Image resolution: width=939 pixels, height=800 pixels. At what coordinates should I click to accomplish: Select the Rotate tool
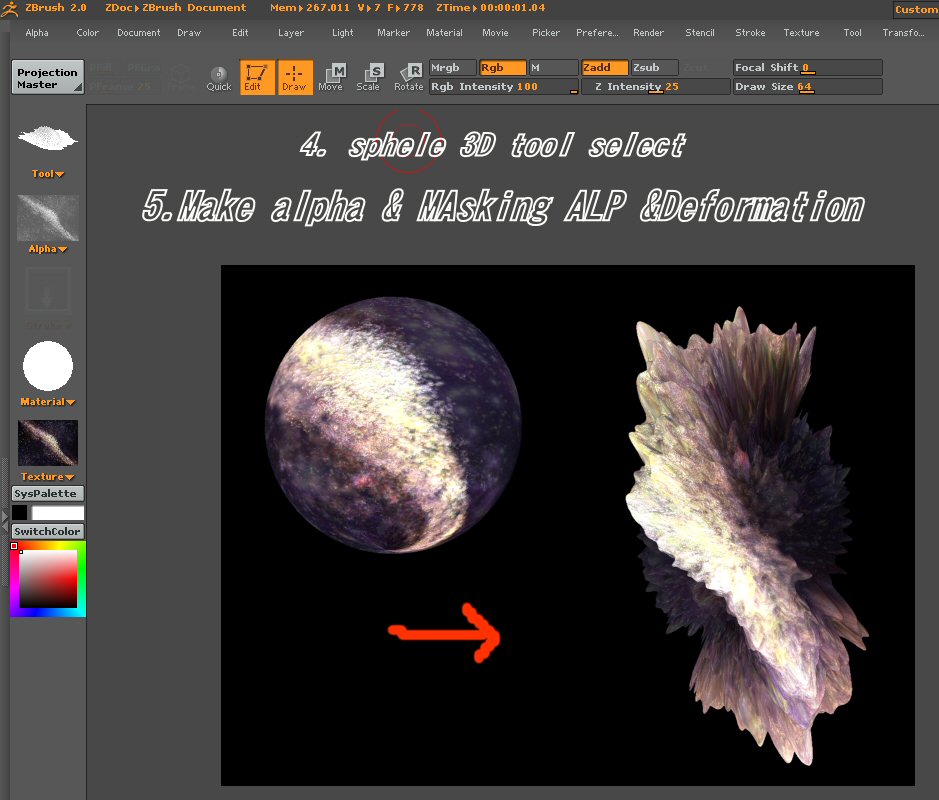pos(408,78)
